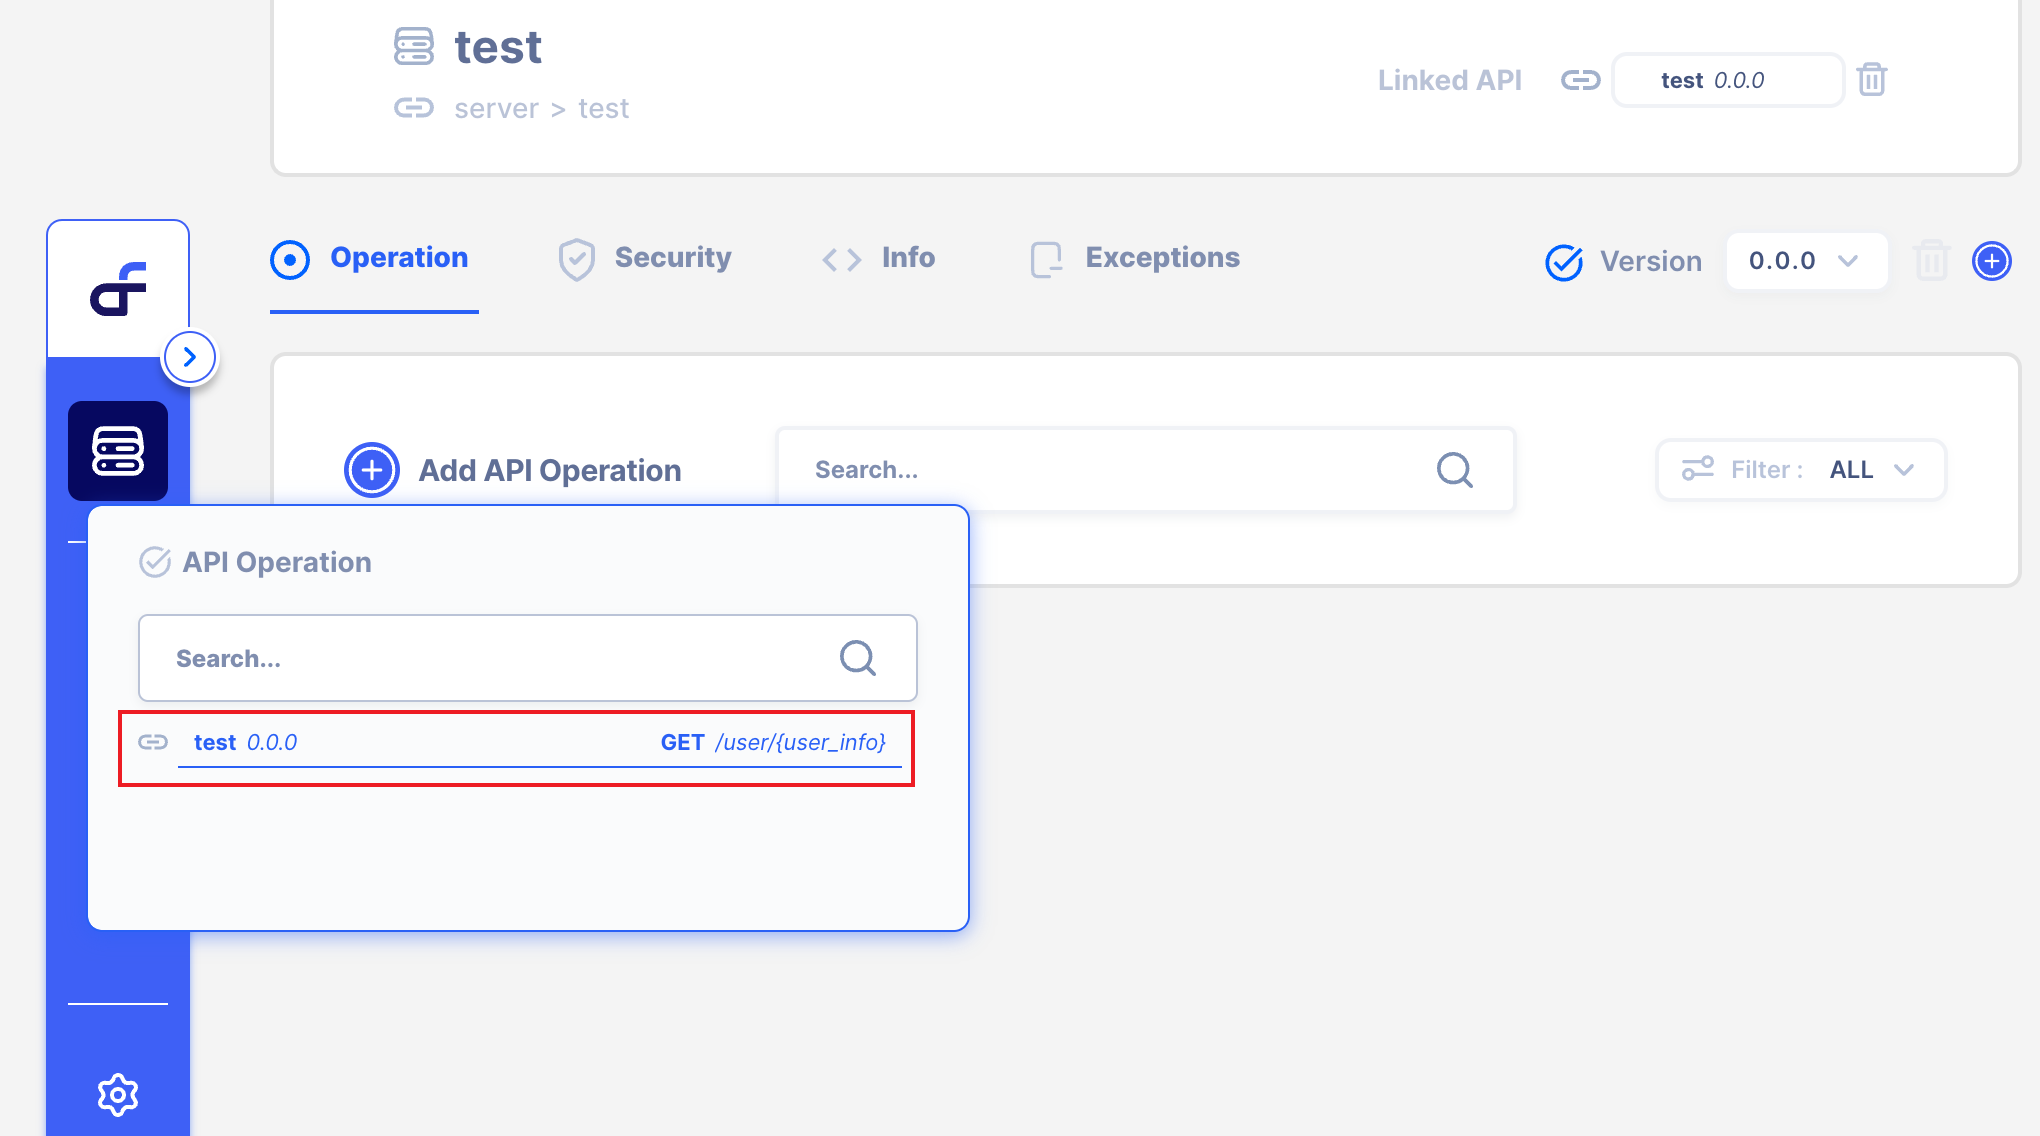Click the settings gear icon at bottom left
The width and height of the screenshot is (2040, 1136).
pyautogui.click(x=117, y=1095)
